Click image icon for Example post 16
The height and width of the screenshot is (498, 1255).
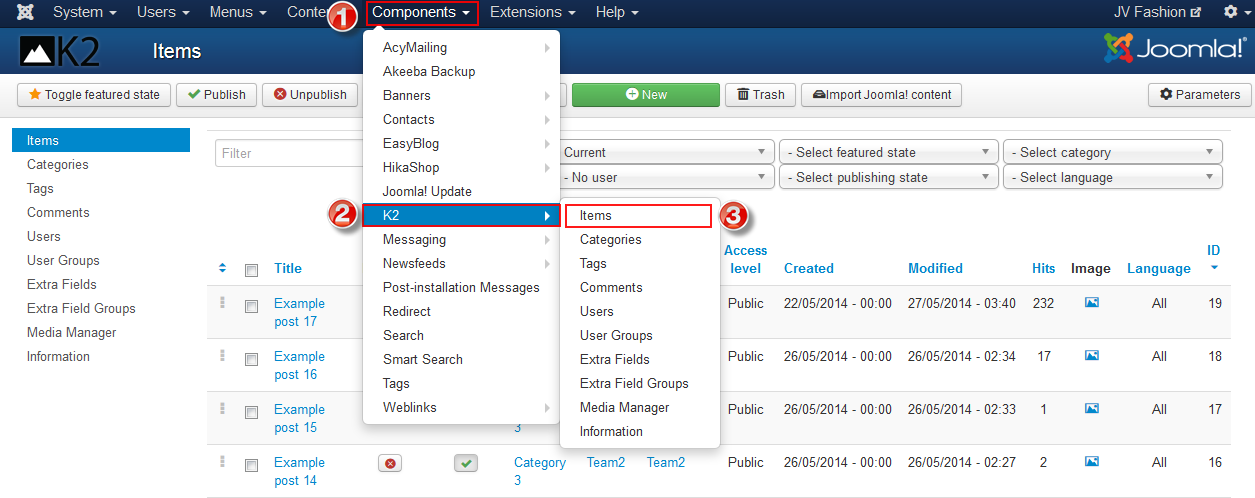pos(1091,355)
